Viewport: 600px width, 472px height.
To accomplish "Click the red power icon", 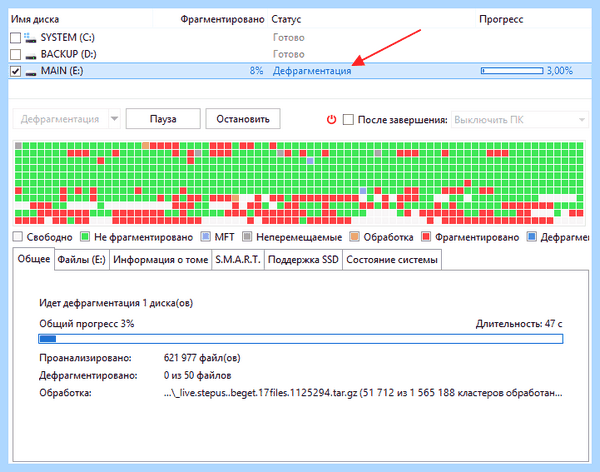I will 331,119.
